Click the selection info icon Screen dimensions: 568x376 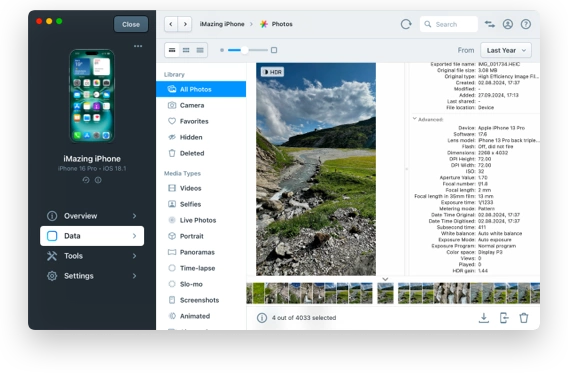click(x=262, y=318)
